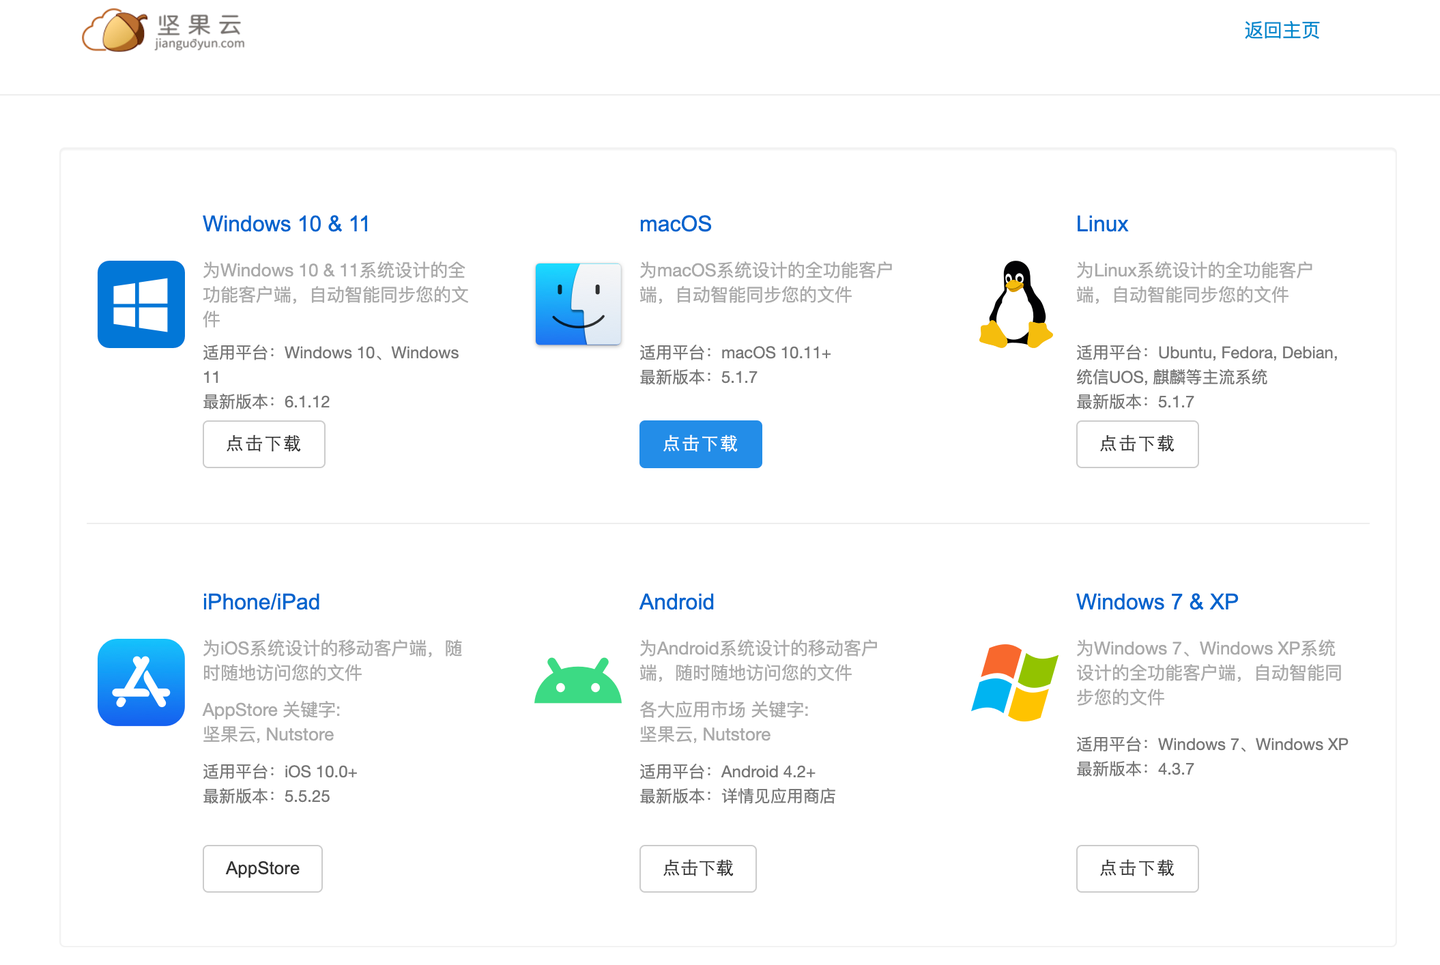Click the text 适用平台：macOS 10.11+
Screen dimensions: 1440x965
(x=735, y=353)
